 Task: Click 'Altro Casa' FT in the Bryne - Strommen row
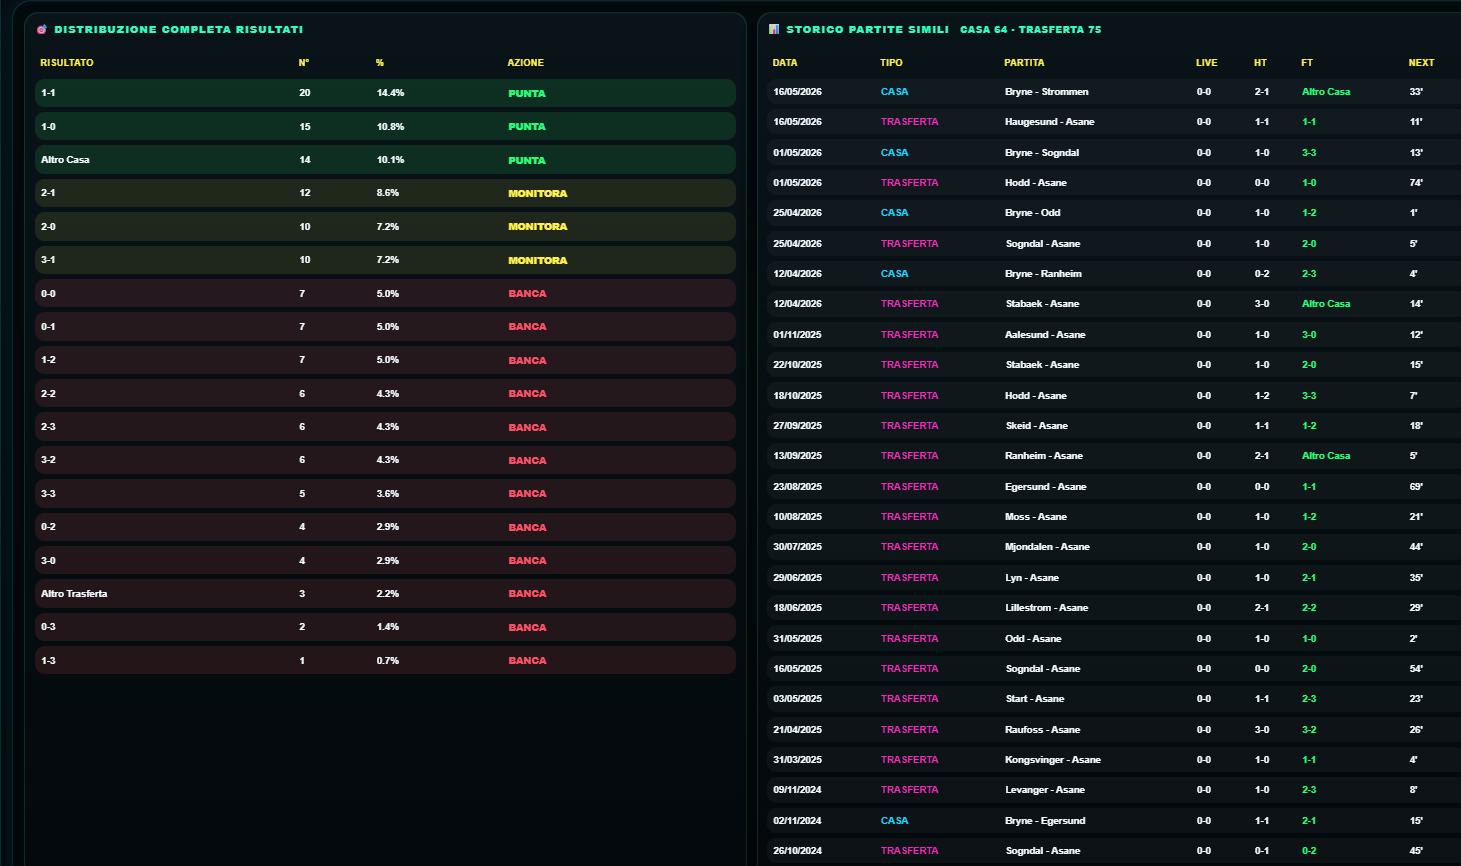click(1326, 92)
